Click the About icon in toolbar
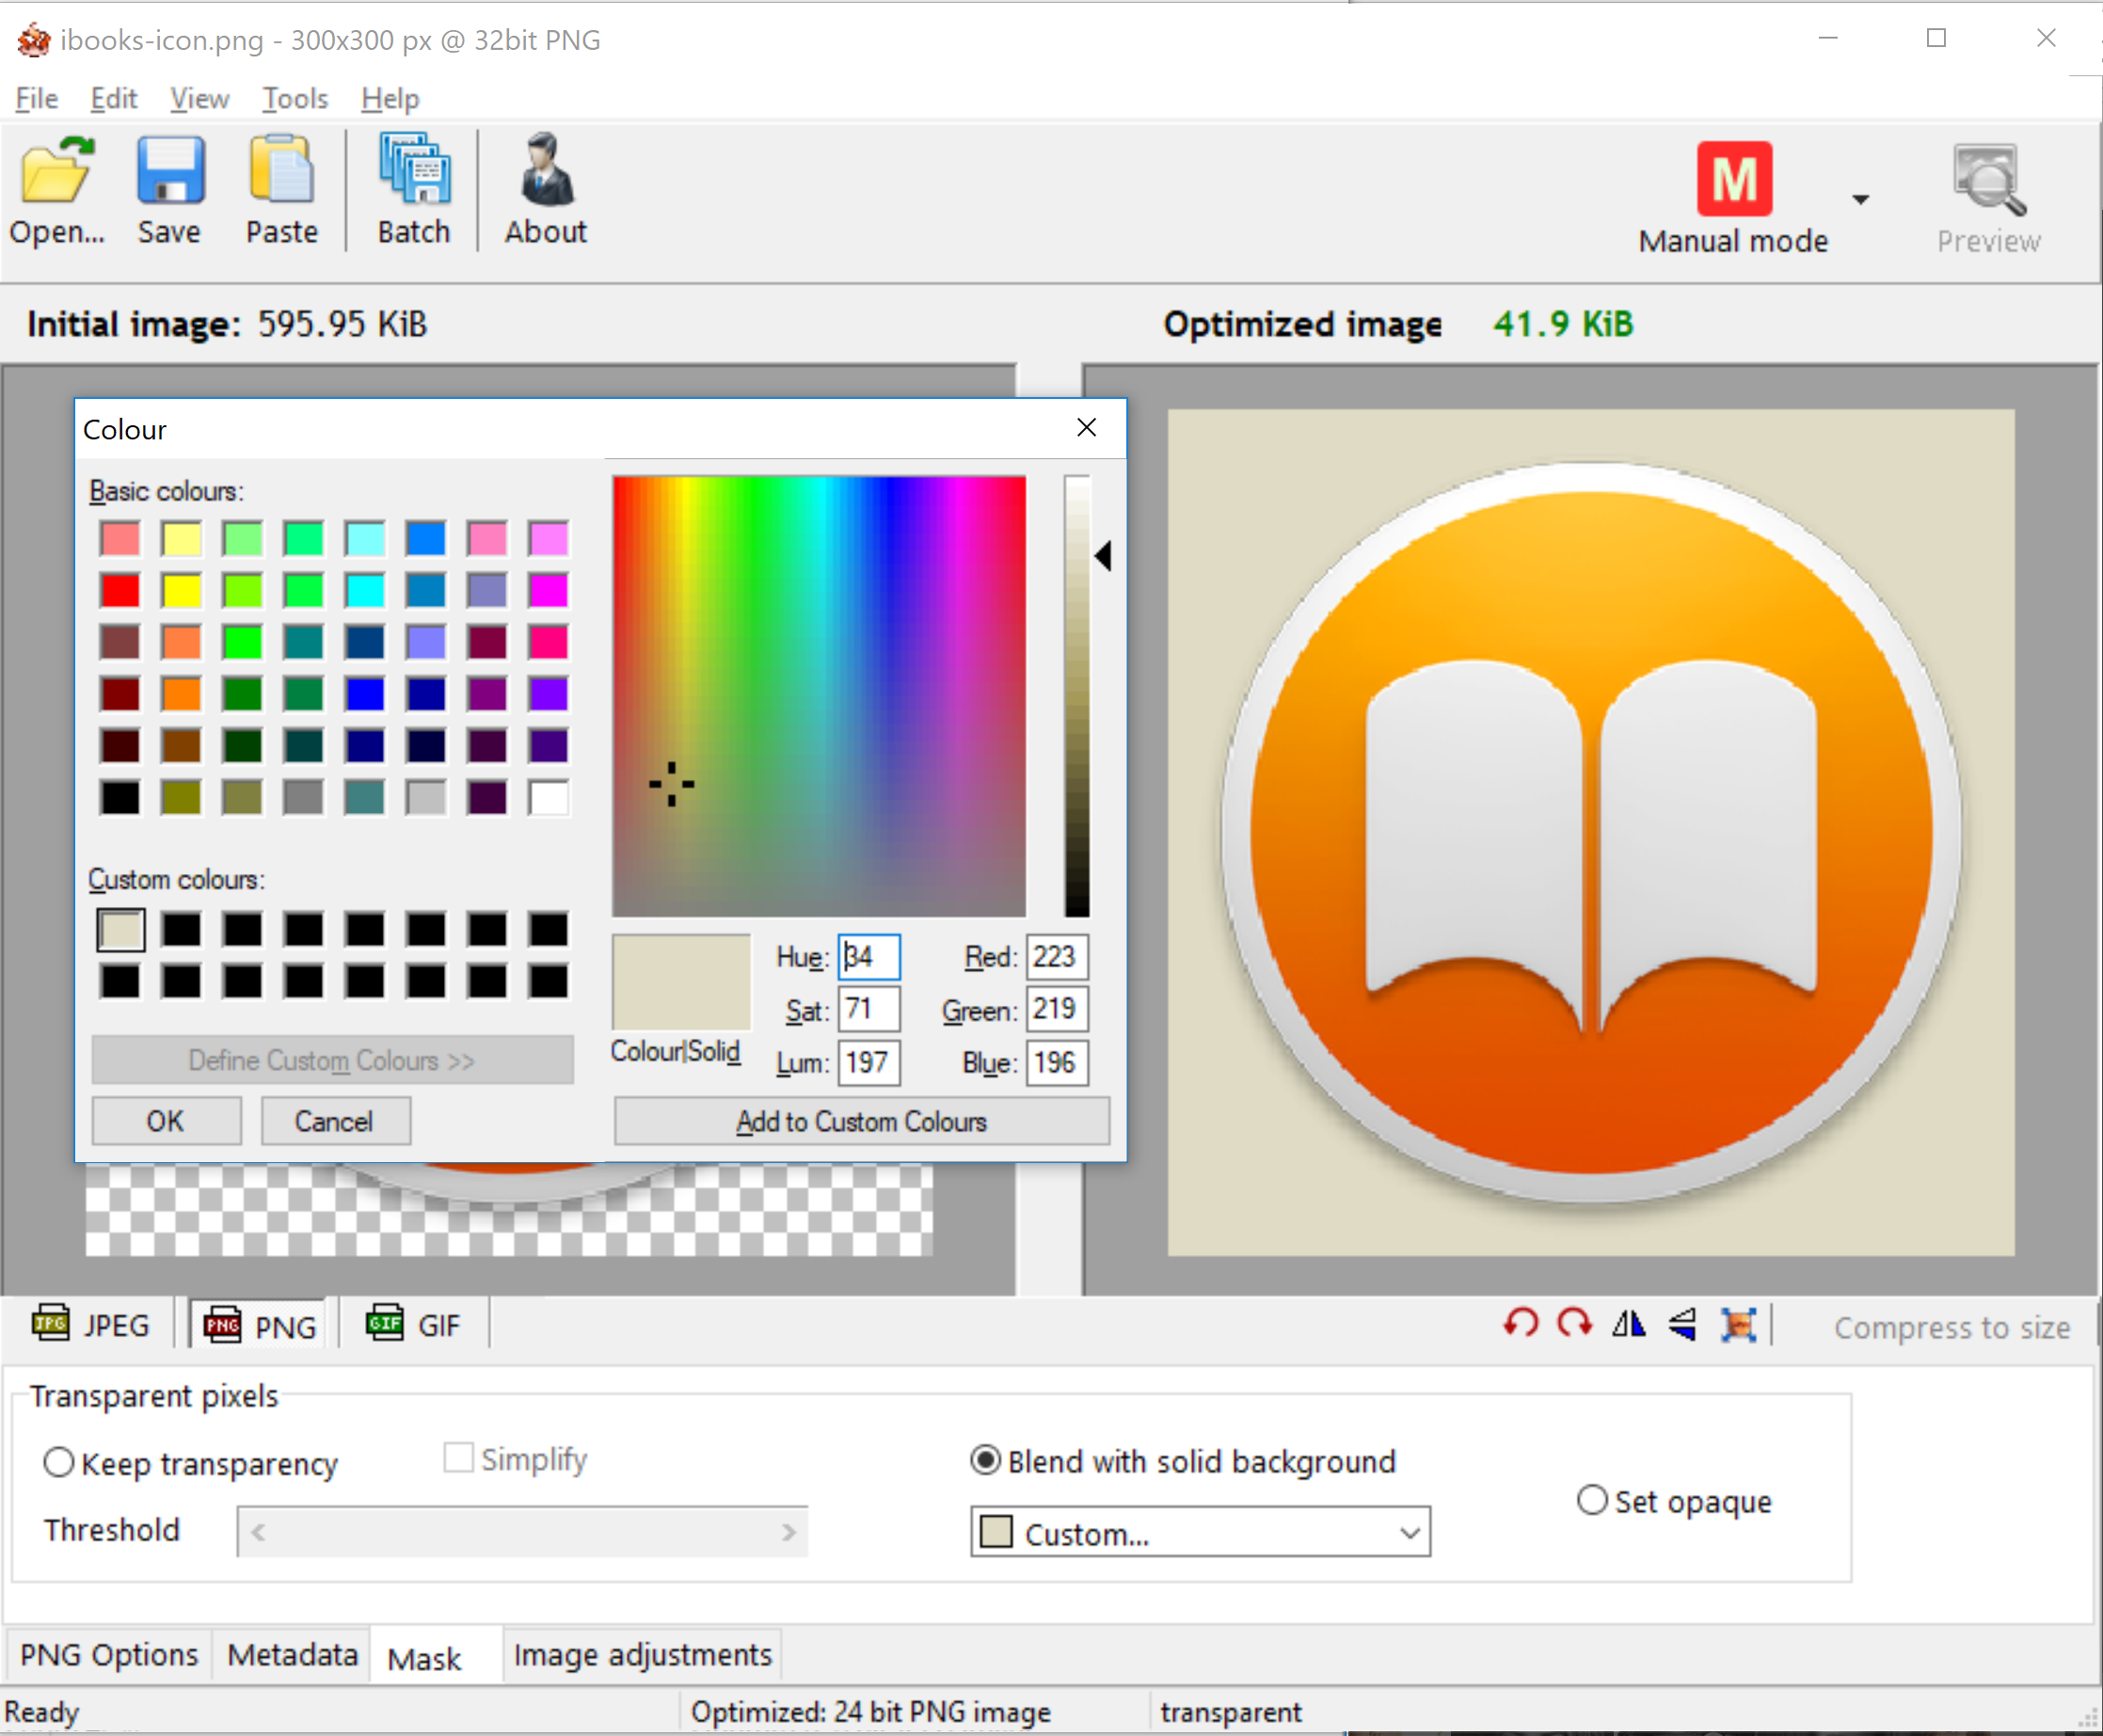 545,172
